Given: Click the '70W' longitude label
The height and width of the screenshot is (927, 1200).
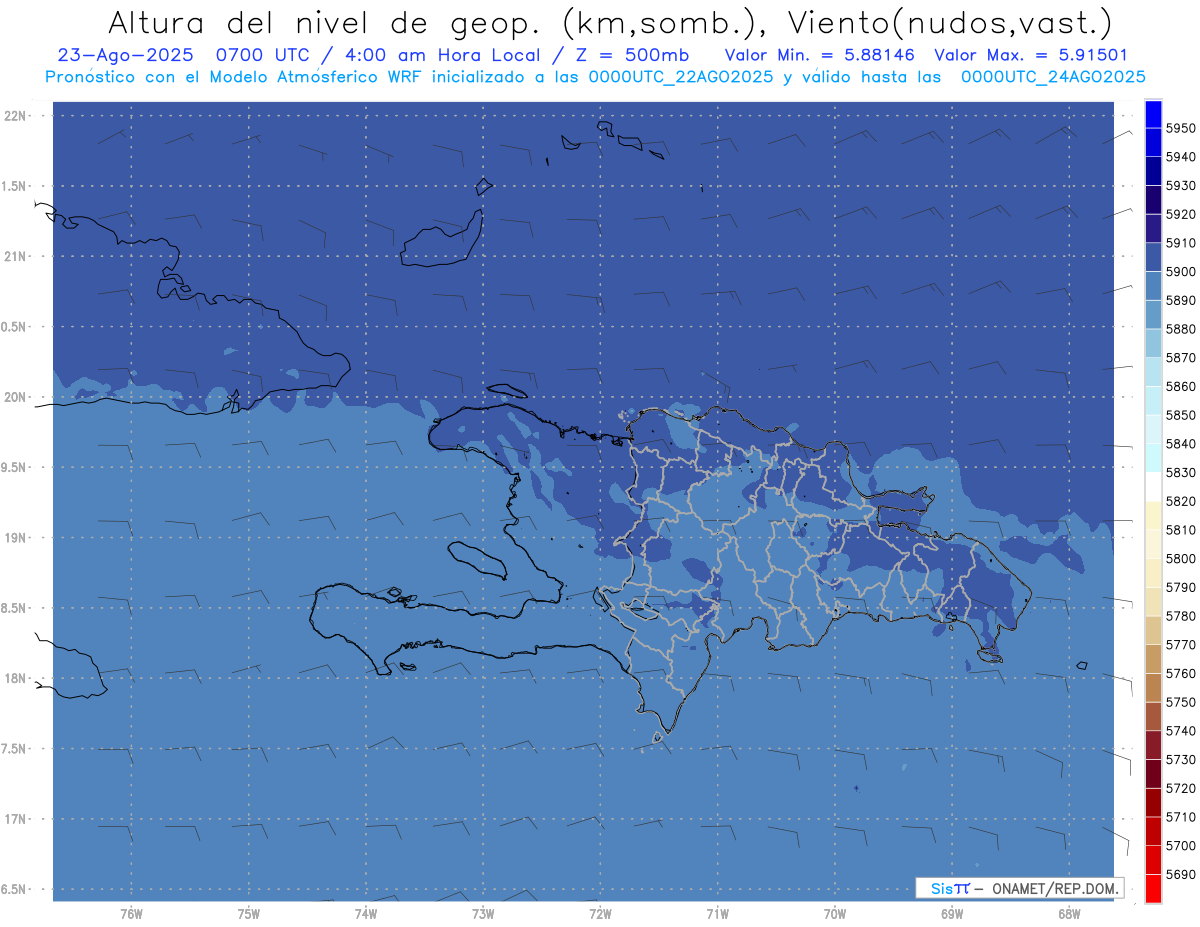Looking at the screenshot, I should (x=835, y=914).
